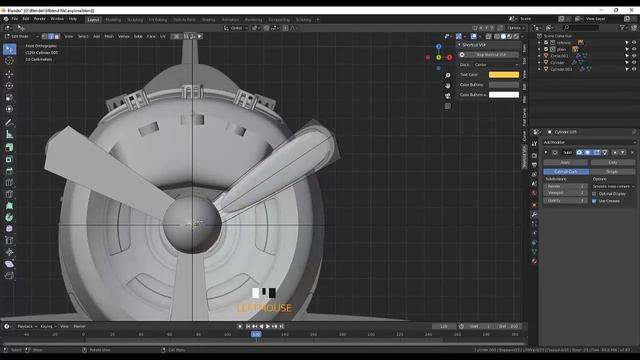Open the File menu
Image resolution: width=640 pixels, height=360 pixels.
click(15, 19)
